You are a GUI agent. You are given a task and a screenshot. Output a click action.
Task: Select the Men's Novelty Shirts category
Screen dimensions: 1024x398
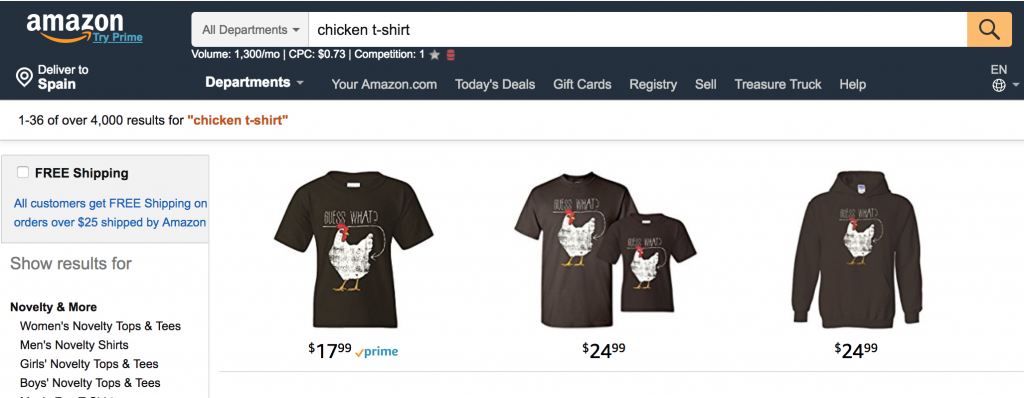pyautogui.click(x=74, y=344)
